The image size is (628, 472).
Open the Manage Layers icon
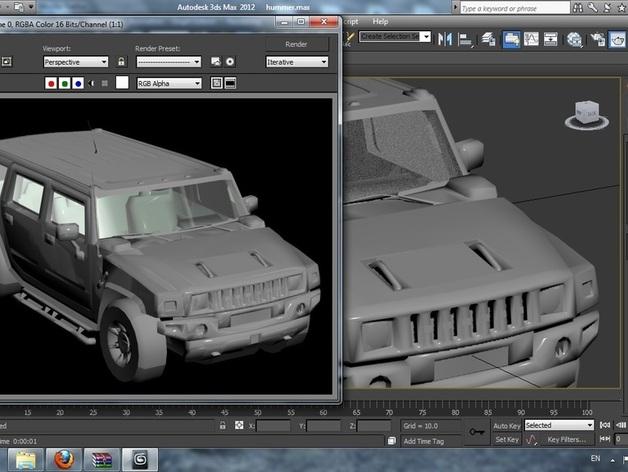coord(489,39)
